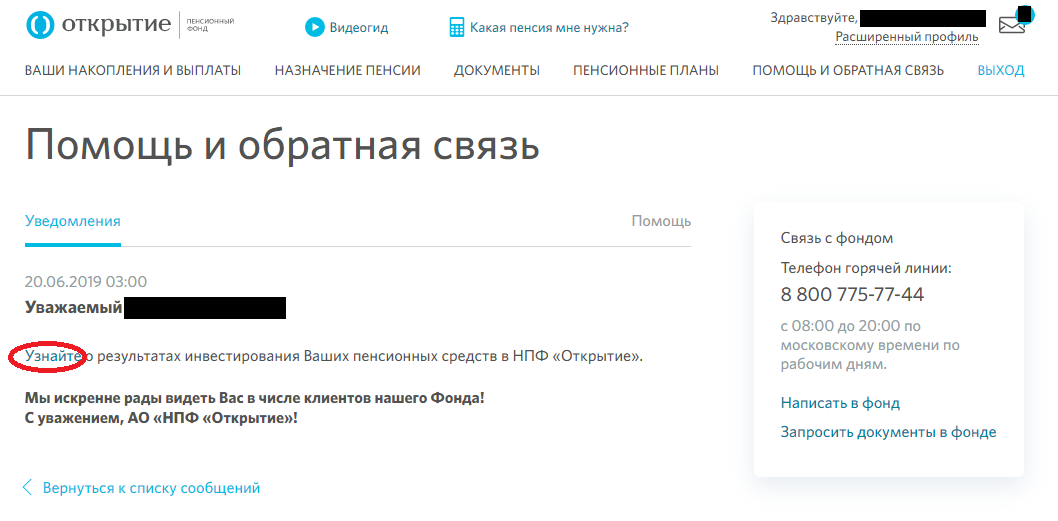Switch to the Уведомления tab

click(x=73, y=221)
